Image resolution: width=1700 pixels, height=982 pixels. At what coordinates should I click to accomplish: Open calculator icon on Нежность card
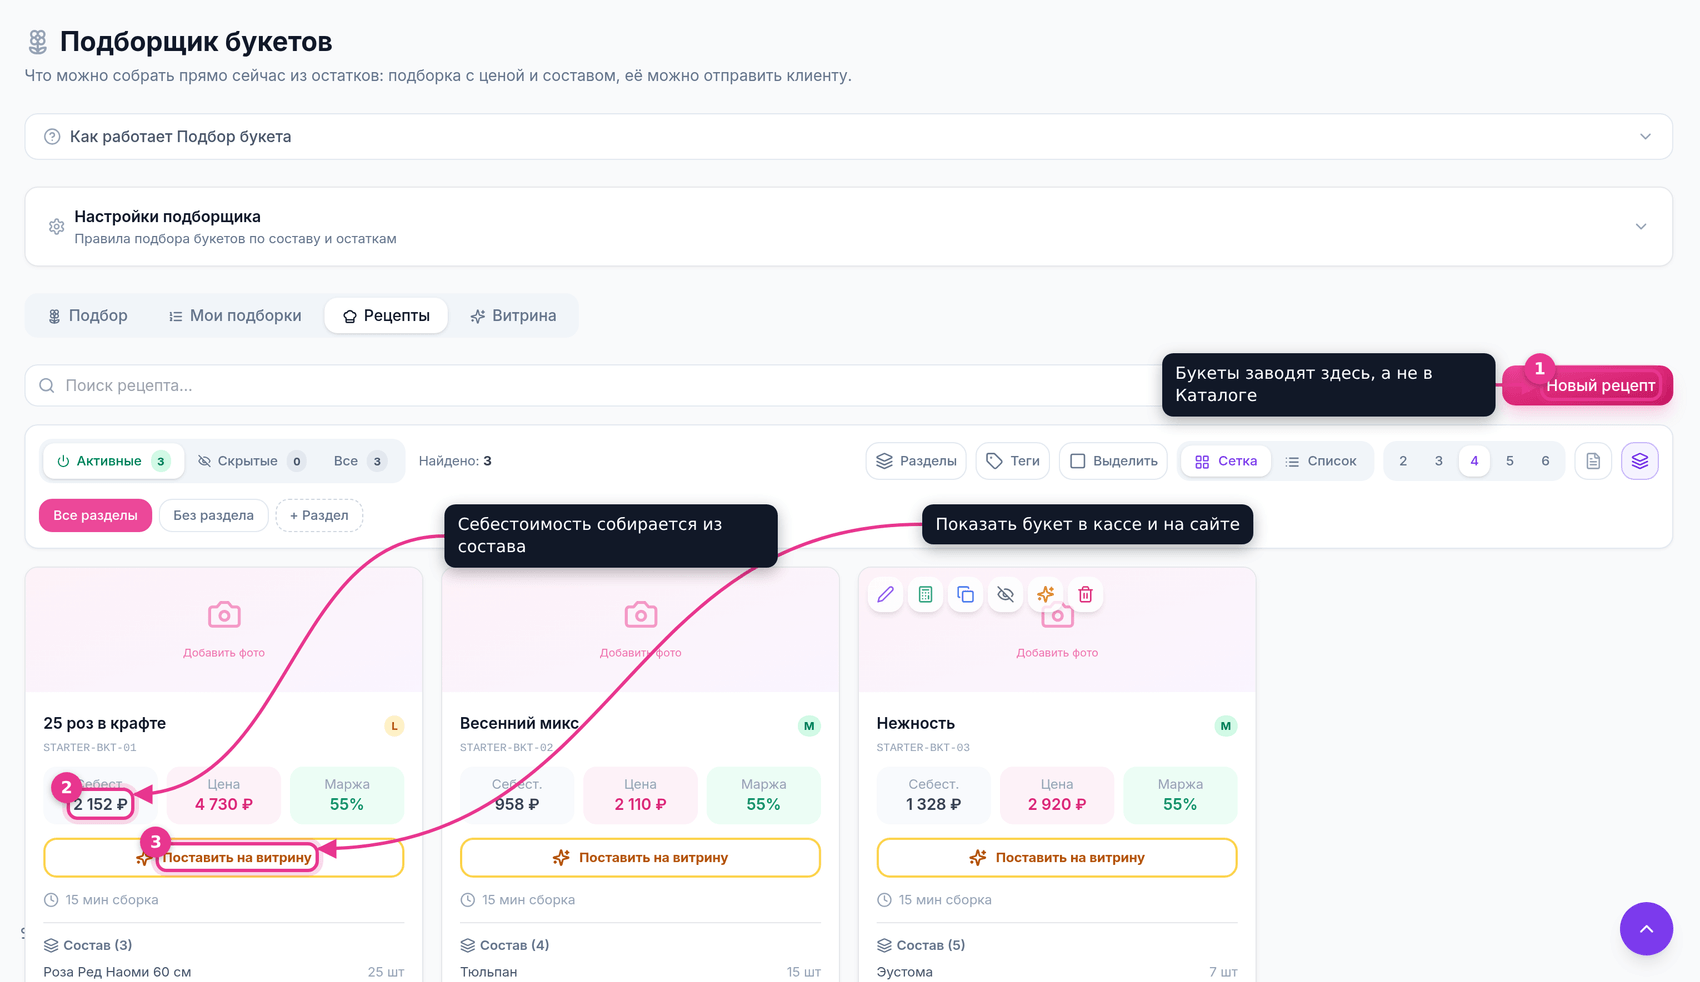pos(926,595)
